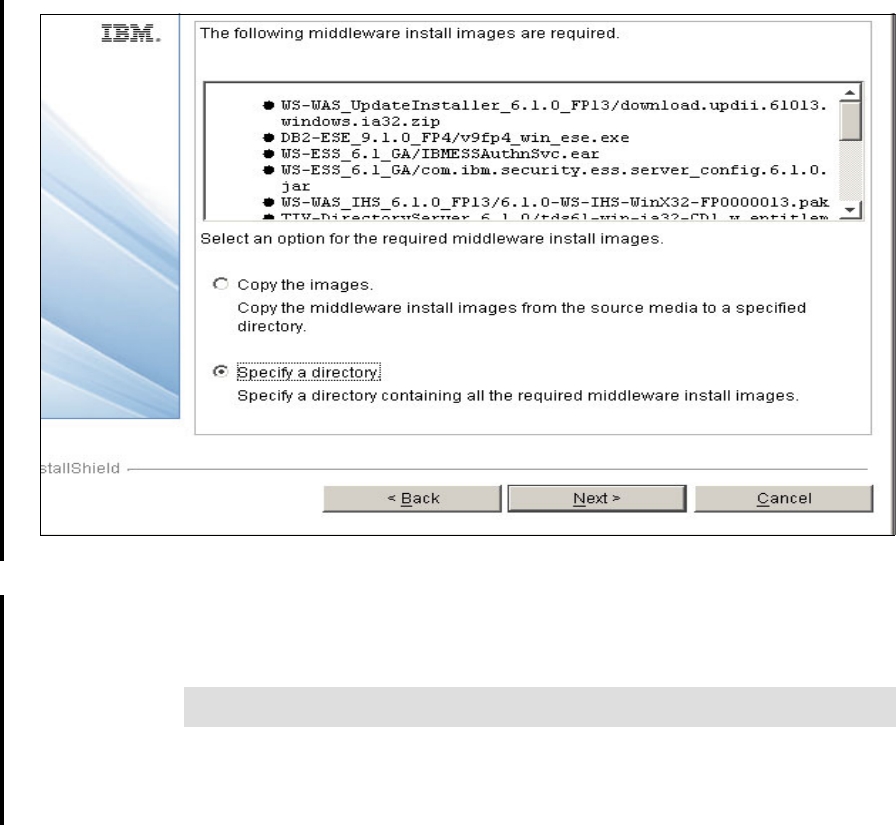Select the Copy the images radio button
The image size is (896, 825).
pyautogui.click(x=221, y=284)
